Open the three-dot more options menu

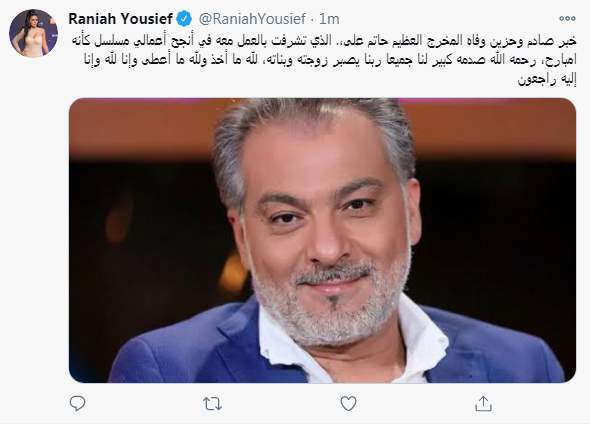pos(567,18)
